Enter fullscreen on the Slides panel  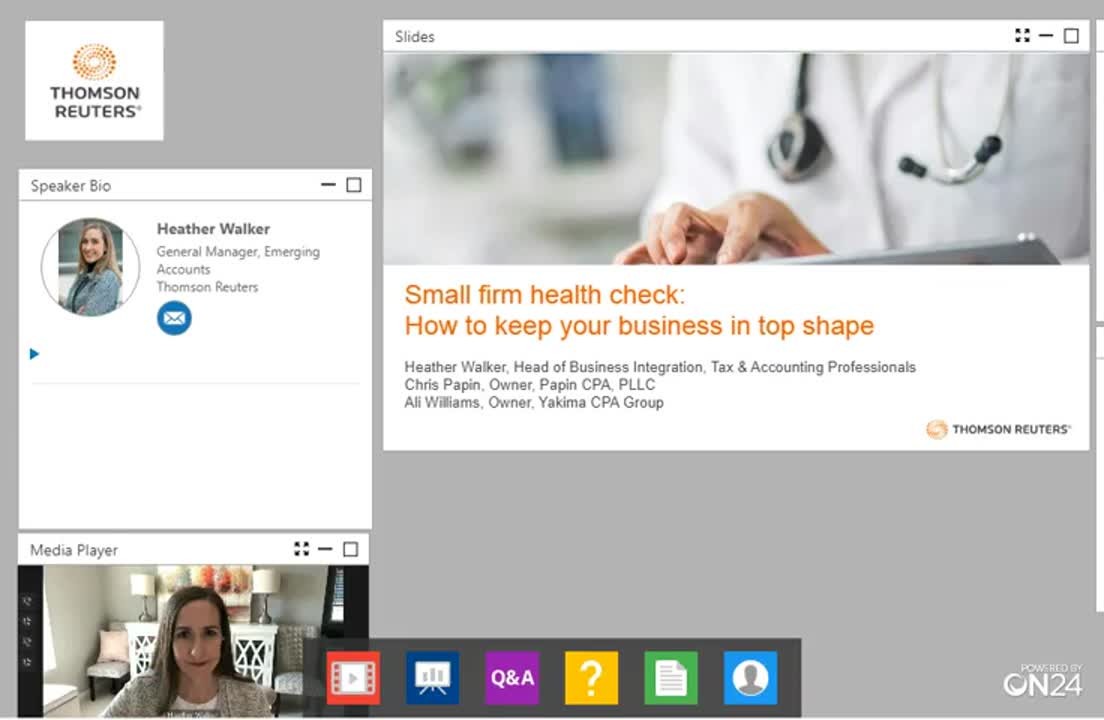[x=1022, y=36]
